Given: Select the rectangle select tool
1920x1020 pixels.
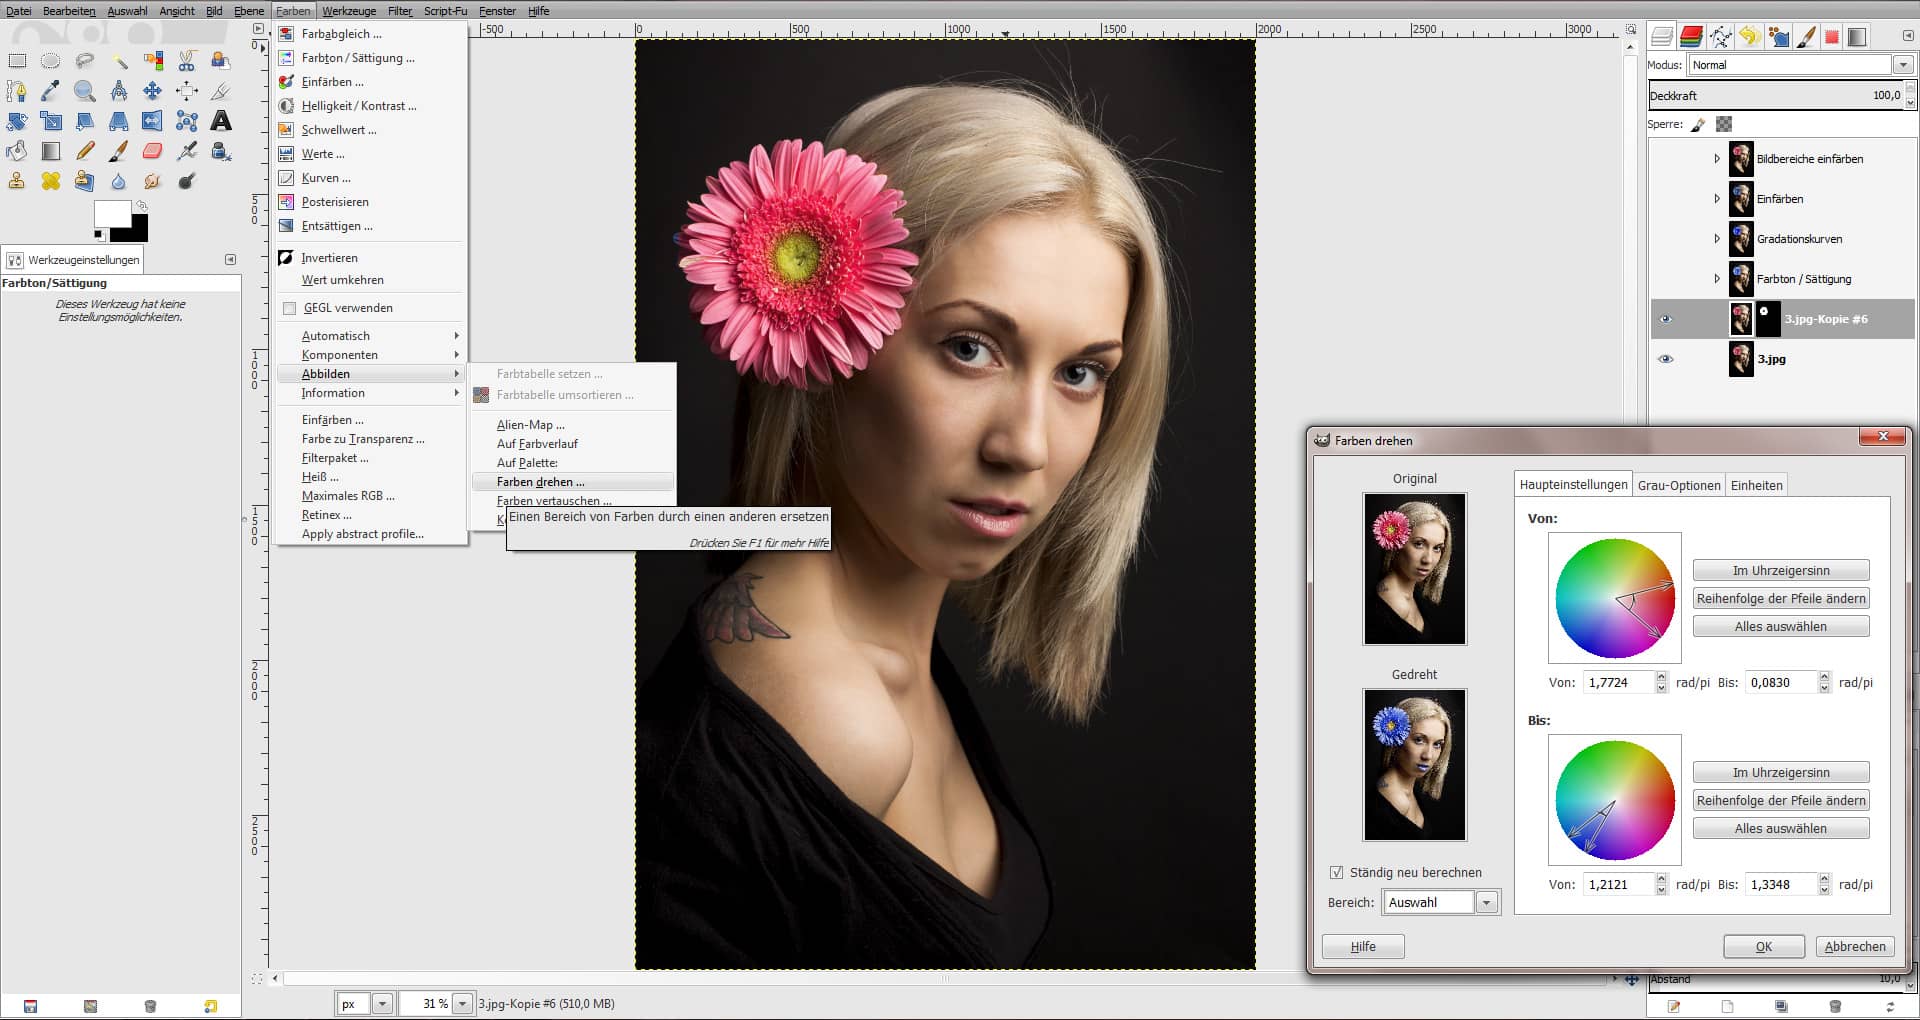Looking at the screenshot, I should point(16,62).
